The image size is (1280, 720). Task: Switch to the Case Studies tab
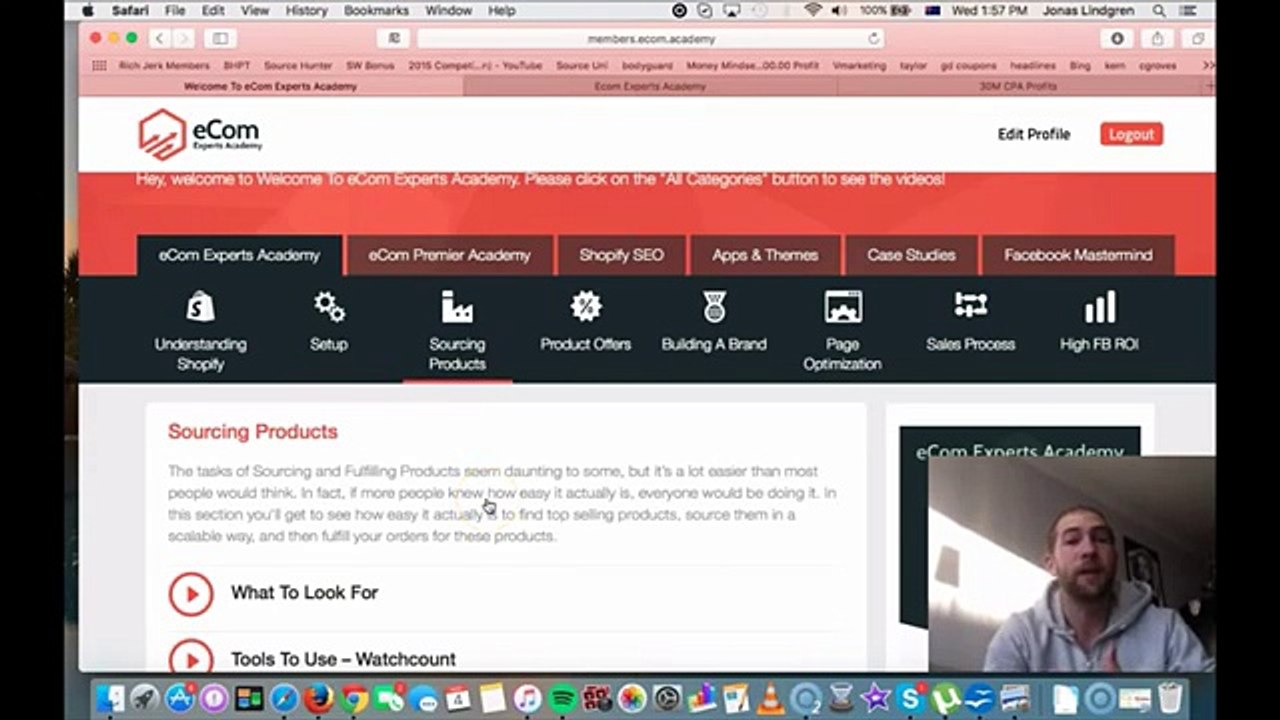pos(911,255)
